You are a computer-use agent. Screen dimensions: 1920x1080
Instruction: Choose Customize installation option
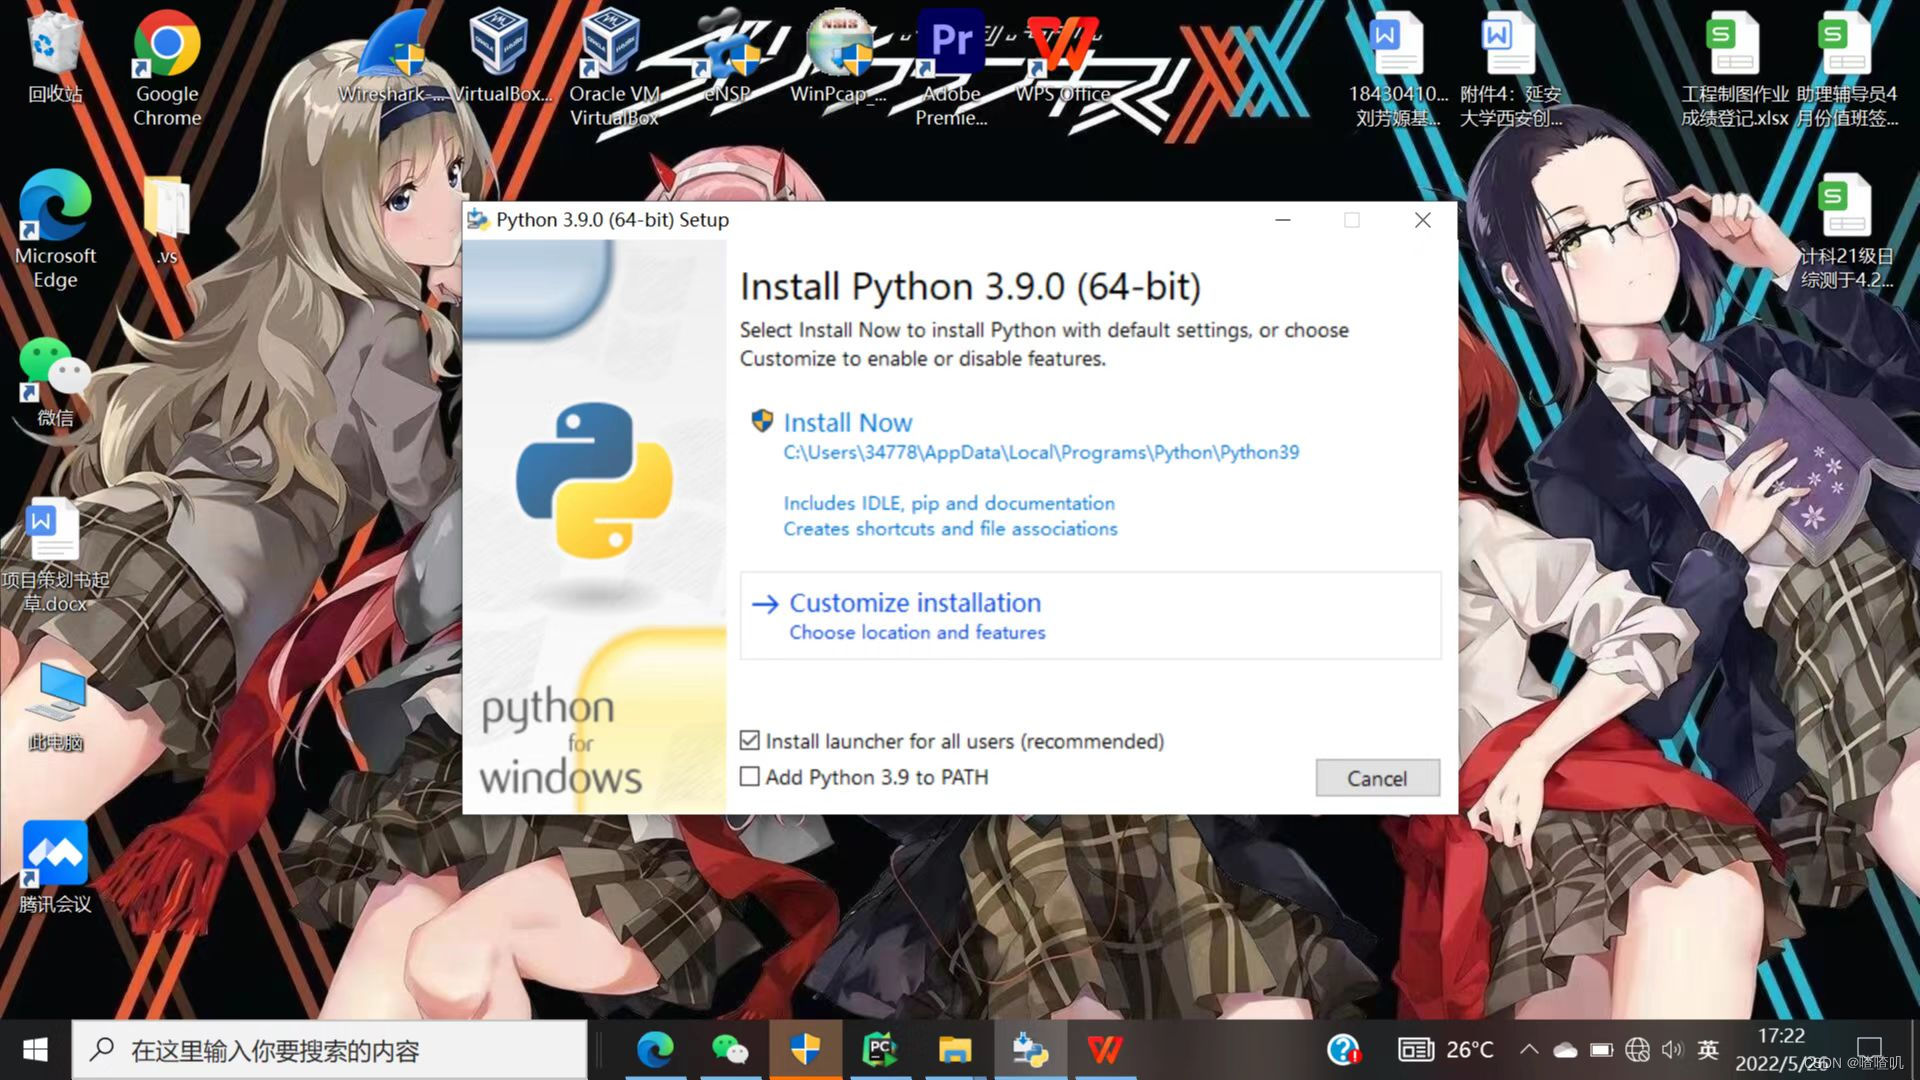[x=914, y=603]
